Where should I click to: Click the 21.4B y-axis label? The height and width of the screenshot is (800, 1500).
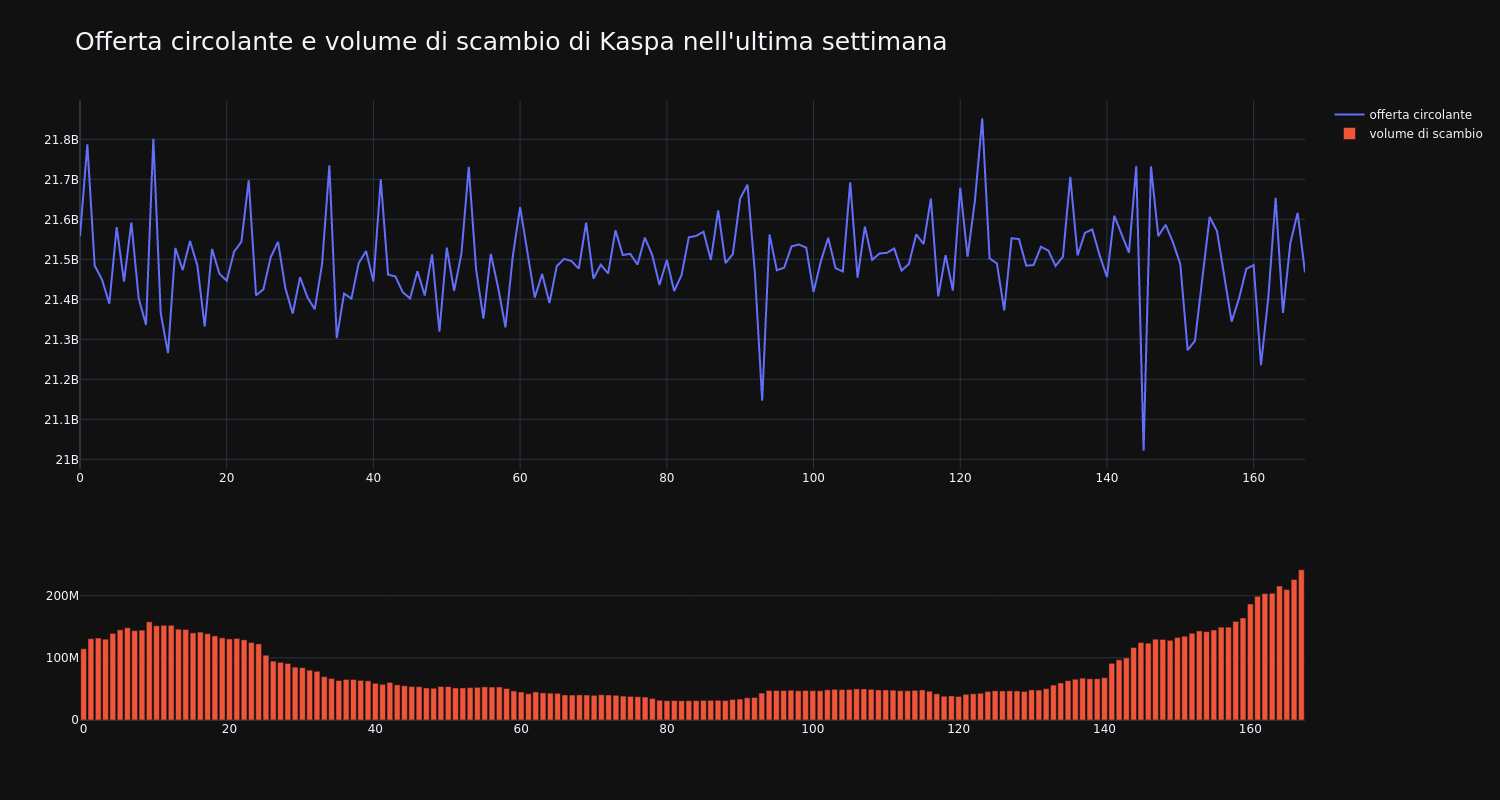[61, 300]
